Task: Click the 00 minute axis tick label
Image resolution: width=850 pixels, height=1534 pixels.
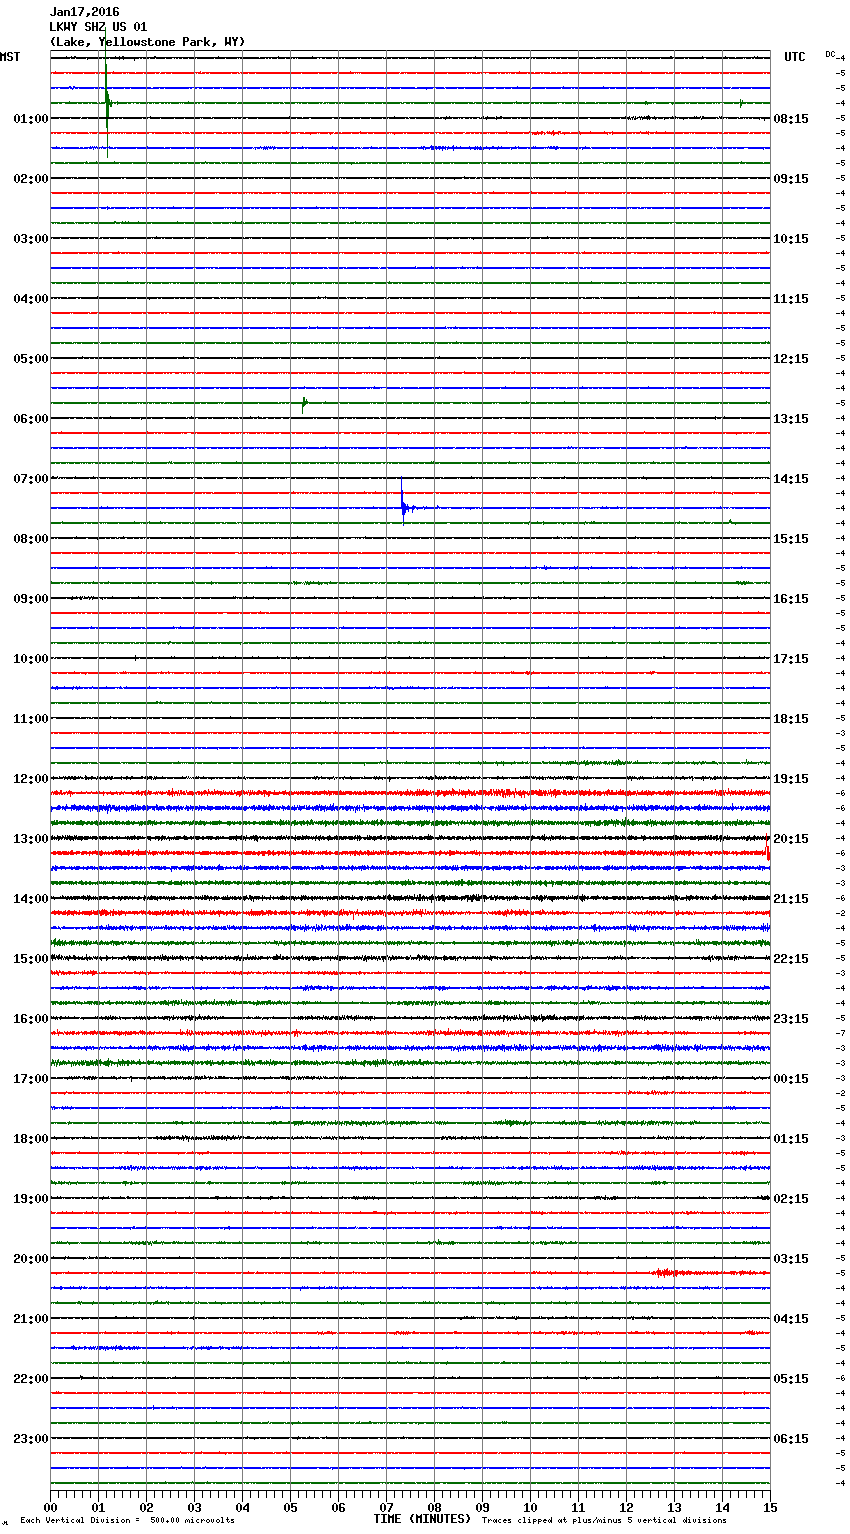Action: click(51, 1506)
